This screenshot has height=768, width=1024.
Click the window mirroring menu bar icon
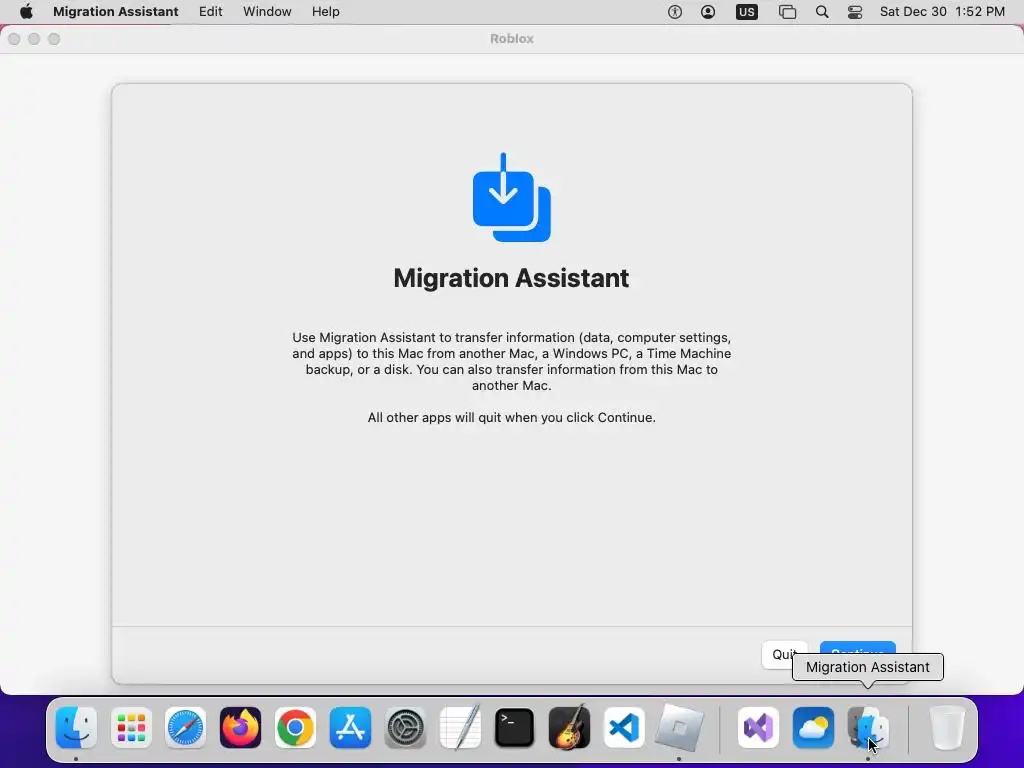click(788, 12)
